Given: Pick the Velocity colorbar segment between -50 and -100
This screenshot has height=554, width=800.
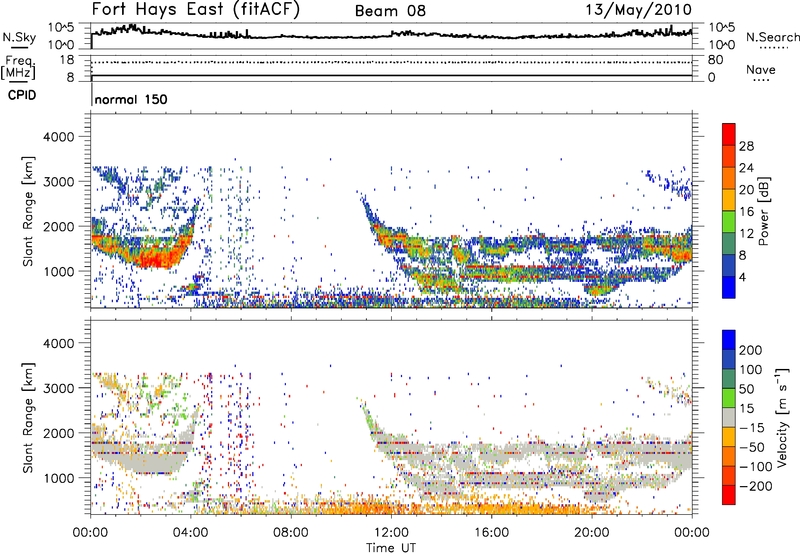Looking at the screenshot, I should [729, 456].
